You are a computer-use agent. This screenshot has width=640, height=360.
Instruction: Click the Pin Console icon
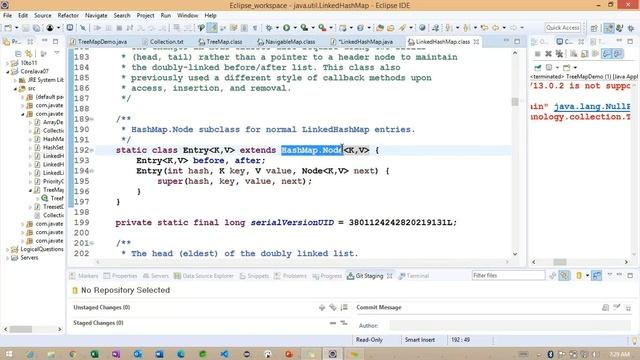[x=538, y=67]
